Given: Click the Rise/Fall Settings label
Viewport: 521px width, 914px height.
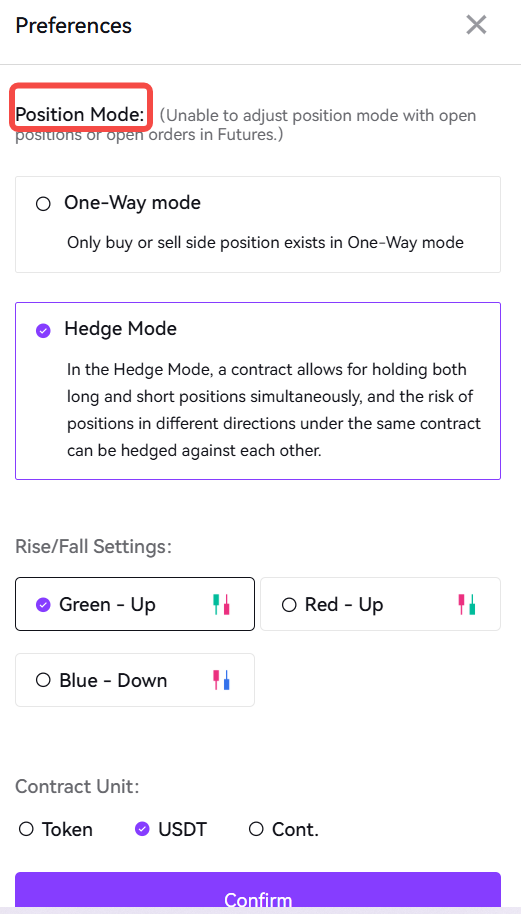Looking at the screenshot, I should [93, 547].
